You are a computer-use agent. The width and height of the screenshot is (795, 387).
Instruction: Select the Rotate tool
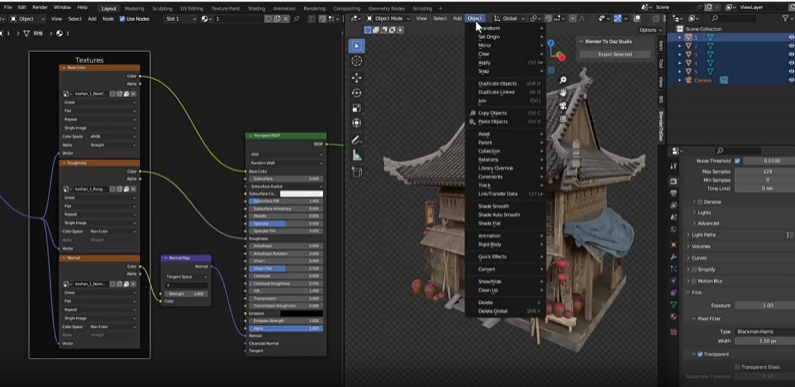click(x=356, y=93)
